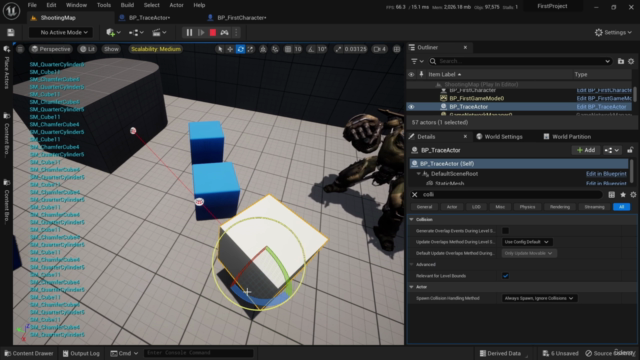Viewport: 640px width, 360px height.
Task: Toggle visibility eye of BP_TraceActor row
Action: point(411,107)
